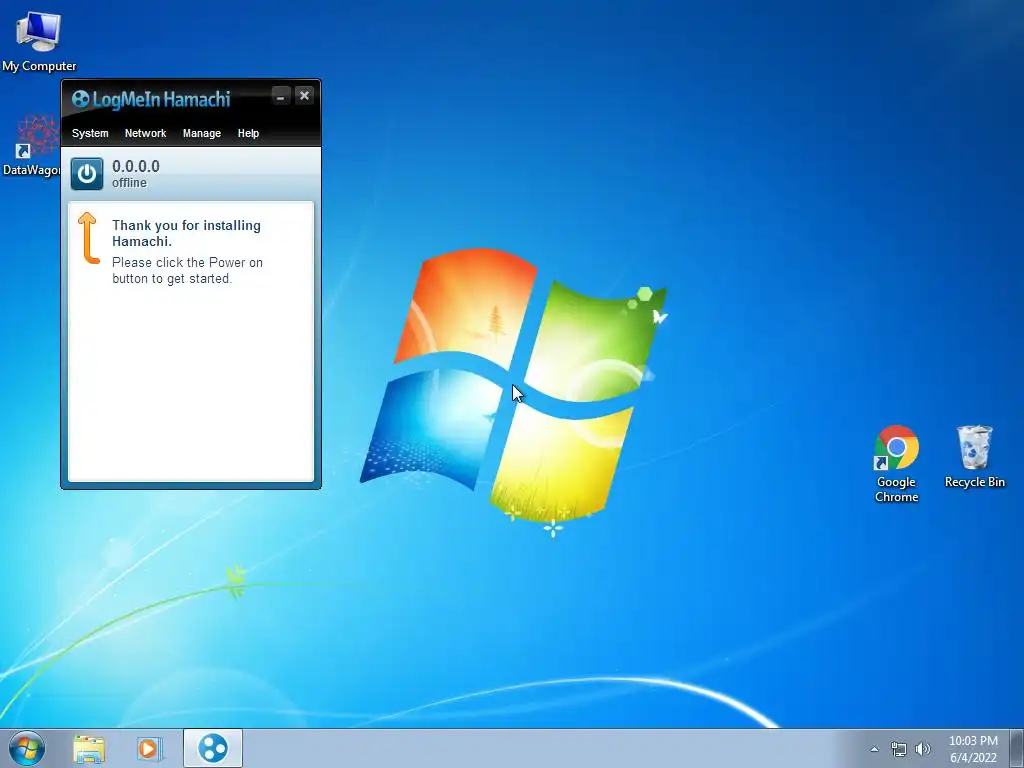Open the Network menu in Hamachi
1024x768 pixels.
[x=146, y=133]
